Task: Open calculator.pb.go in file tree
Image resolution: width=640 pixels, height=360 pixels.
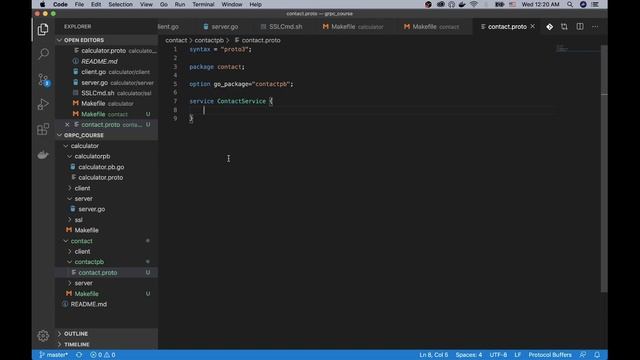Action: 101,167
